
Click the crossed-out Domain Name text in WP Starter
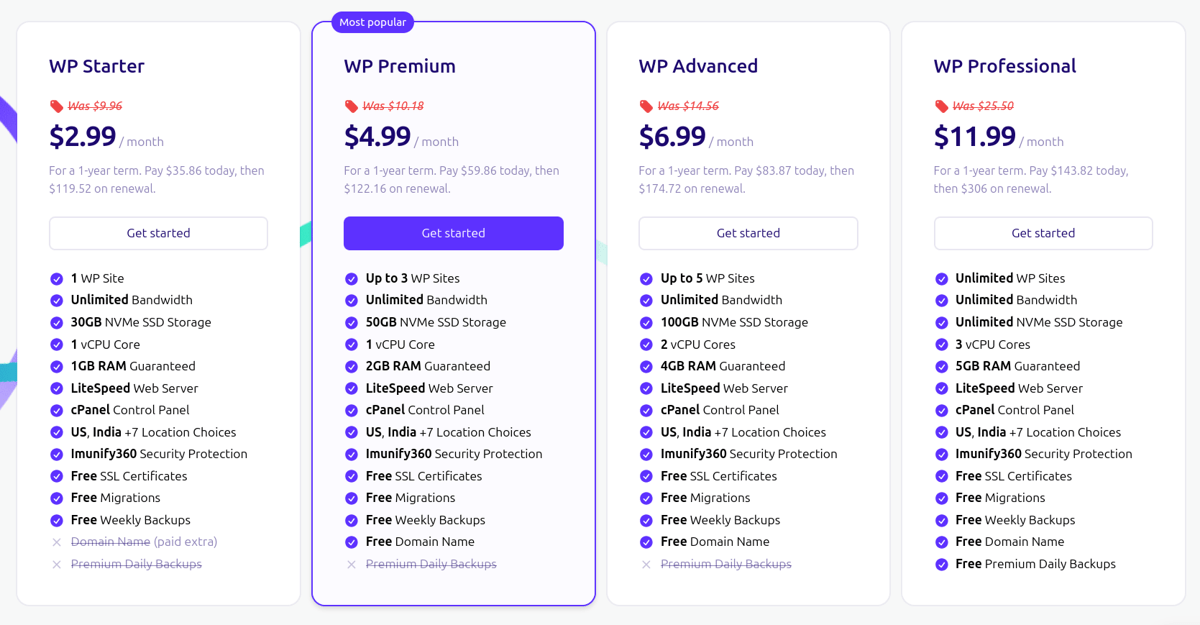click(111, 542)
